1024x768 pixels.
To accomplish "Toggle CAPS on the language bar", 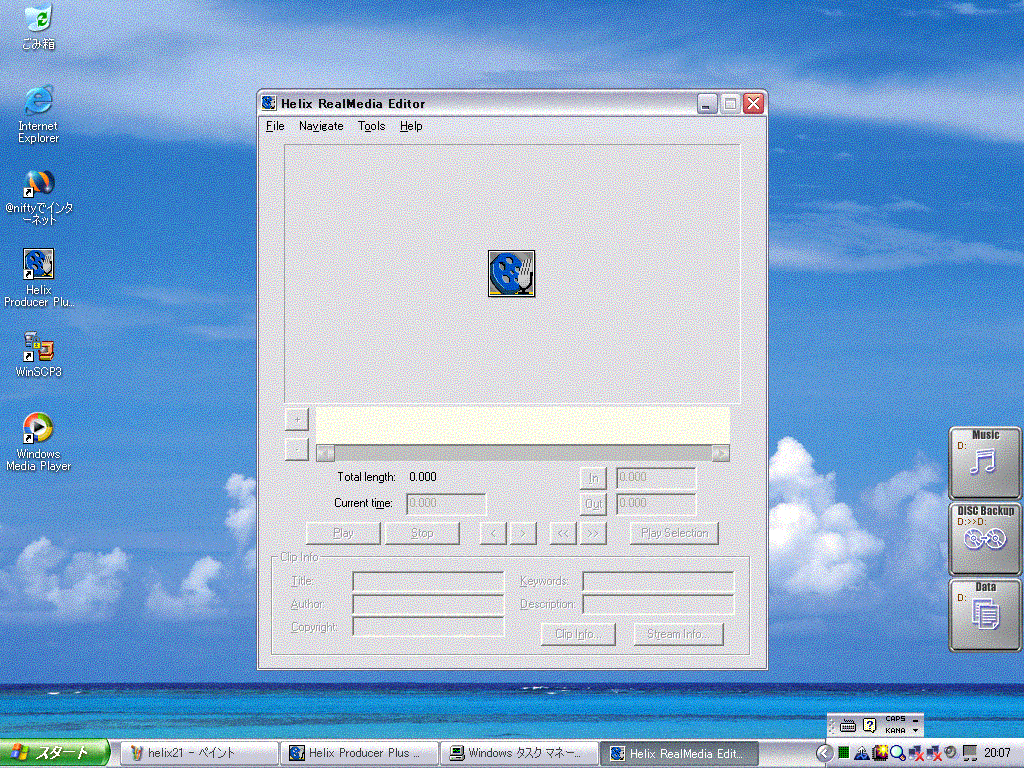I will click(x=895, y=719).
